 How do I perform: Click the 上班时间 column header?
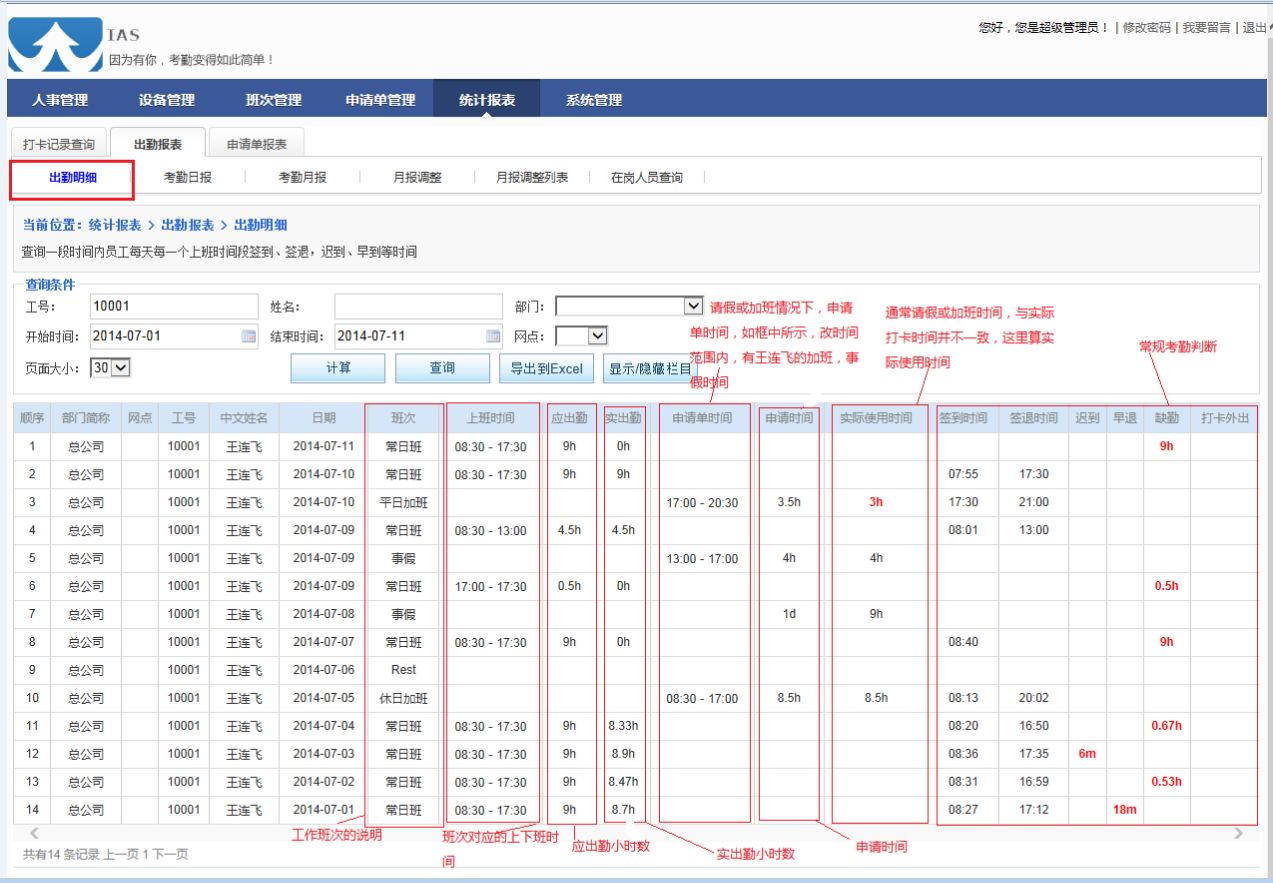pos(490,418)
